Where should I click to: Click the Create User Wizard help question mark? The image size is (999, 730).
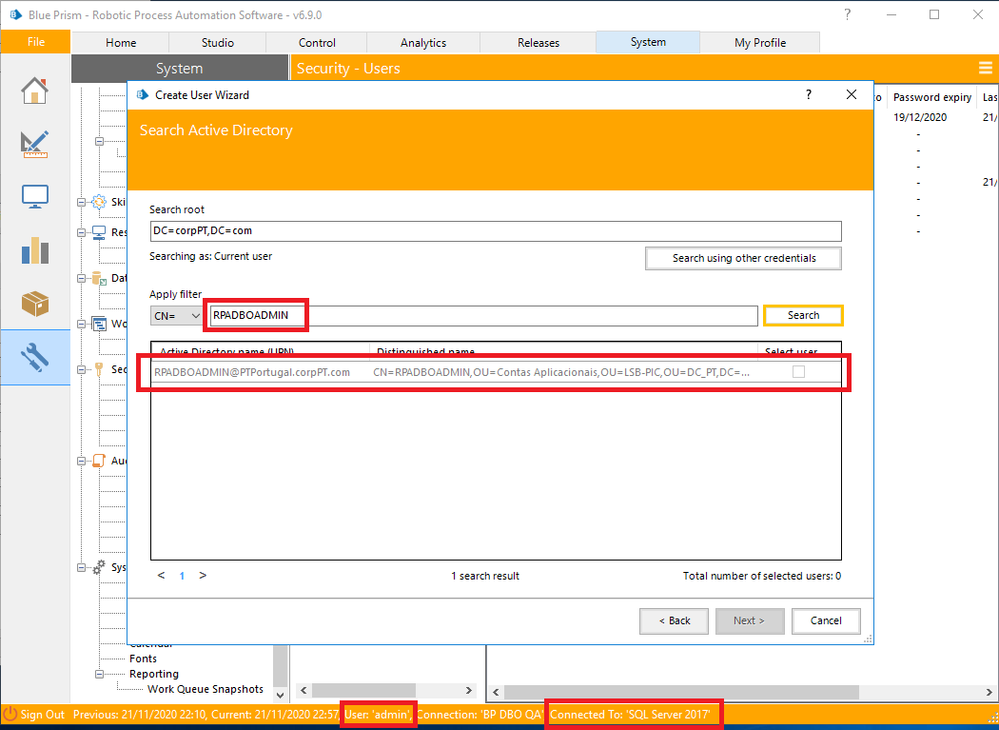809,94
